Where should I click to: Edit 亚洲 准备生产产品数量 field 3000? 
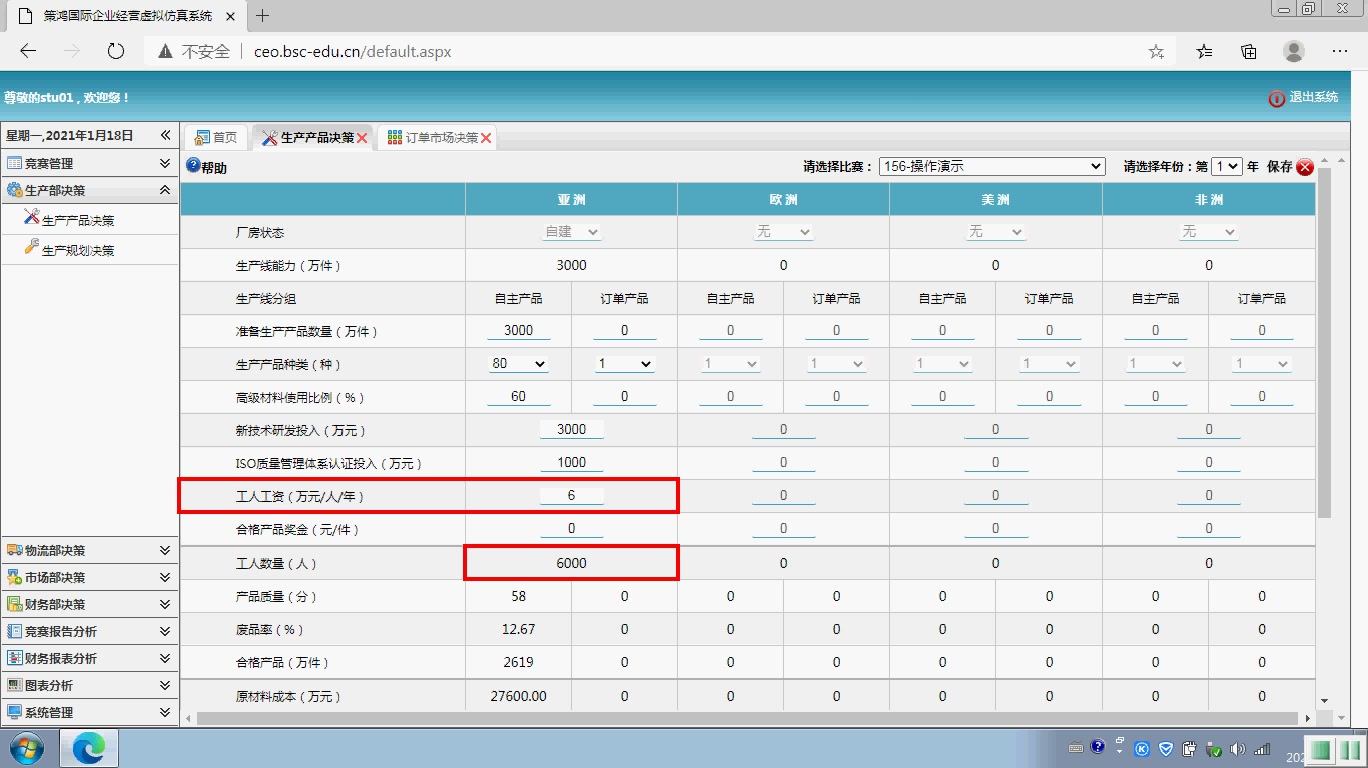518,330
